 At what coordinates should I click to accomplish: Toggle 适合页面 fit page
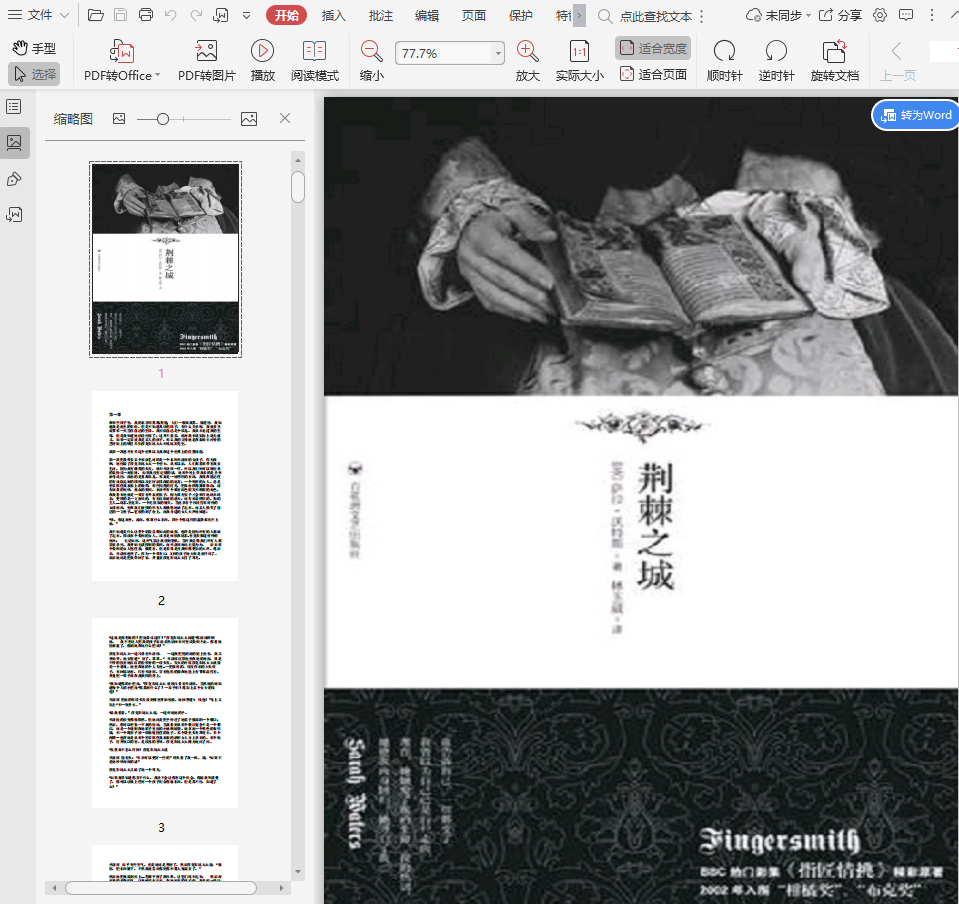tap(653, 74)
